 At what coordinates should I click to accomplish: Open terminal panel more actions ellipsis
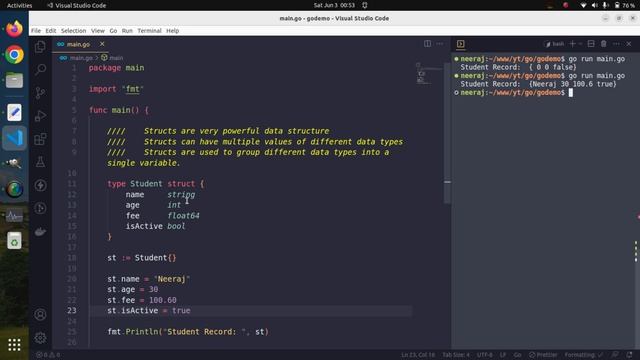[x=616, y=44]
